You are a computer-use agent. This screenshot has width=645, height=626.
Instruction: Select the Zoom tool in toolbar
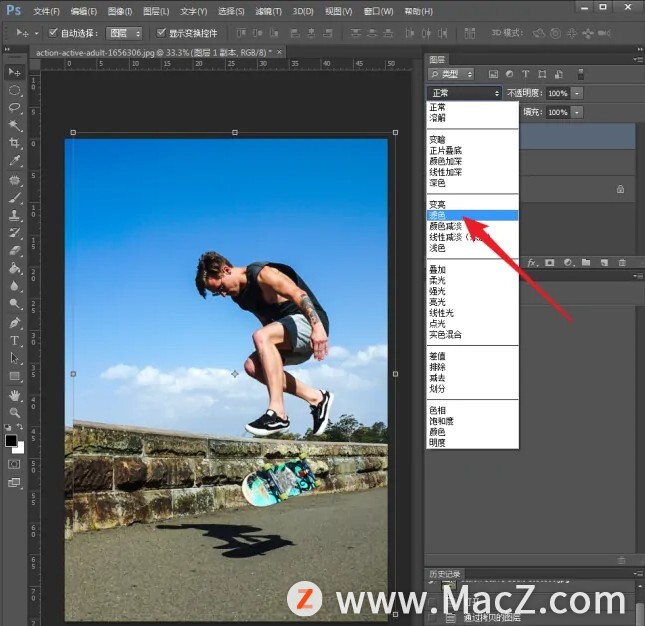coord(15,412)
